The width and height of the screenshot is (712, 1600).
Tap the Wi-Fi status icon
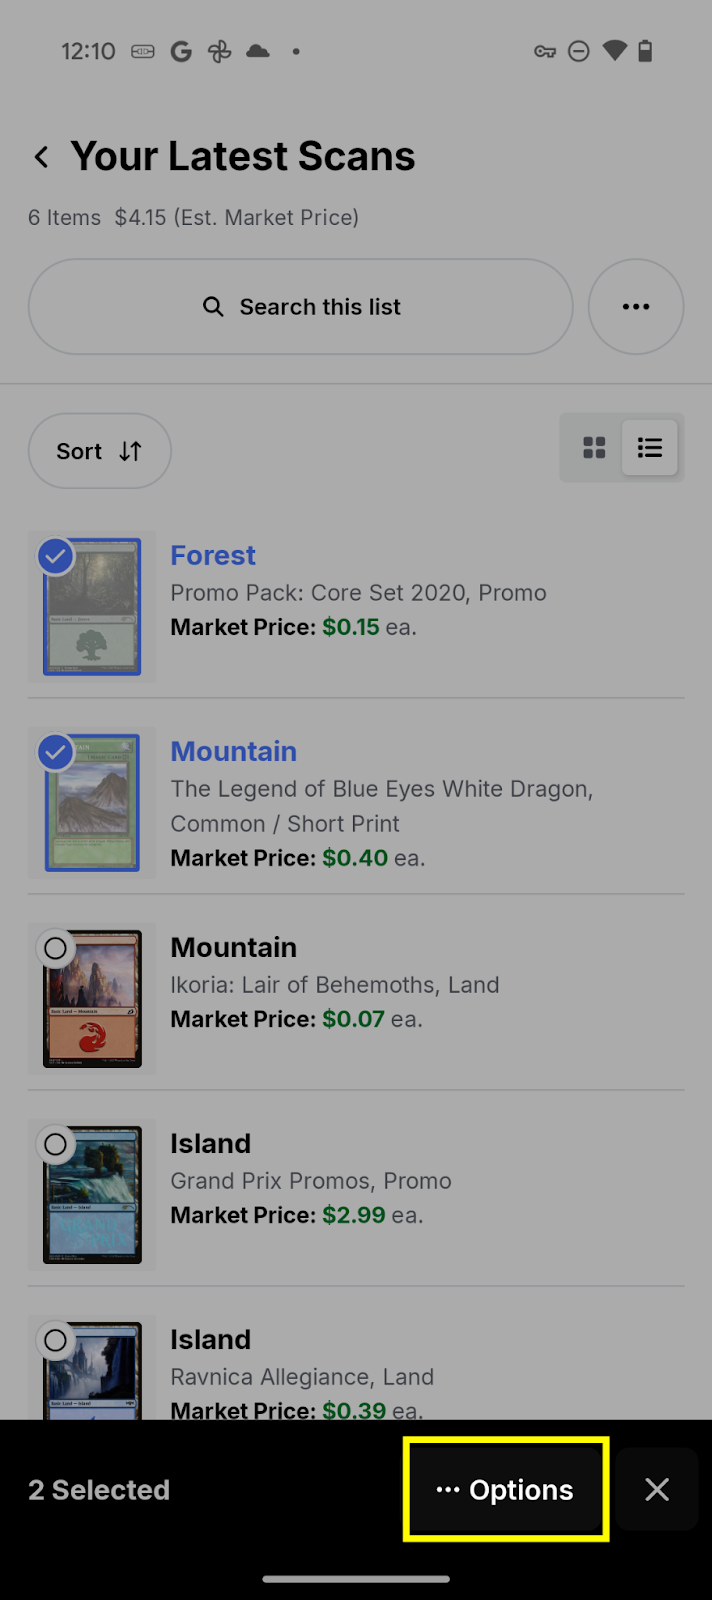click(614, 51)
